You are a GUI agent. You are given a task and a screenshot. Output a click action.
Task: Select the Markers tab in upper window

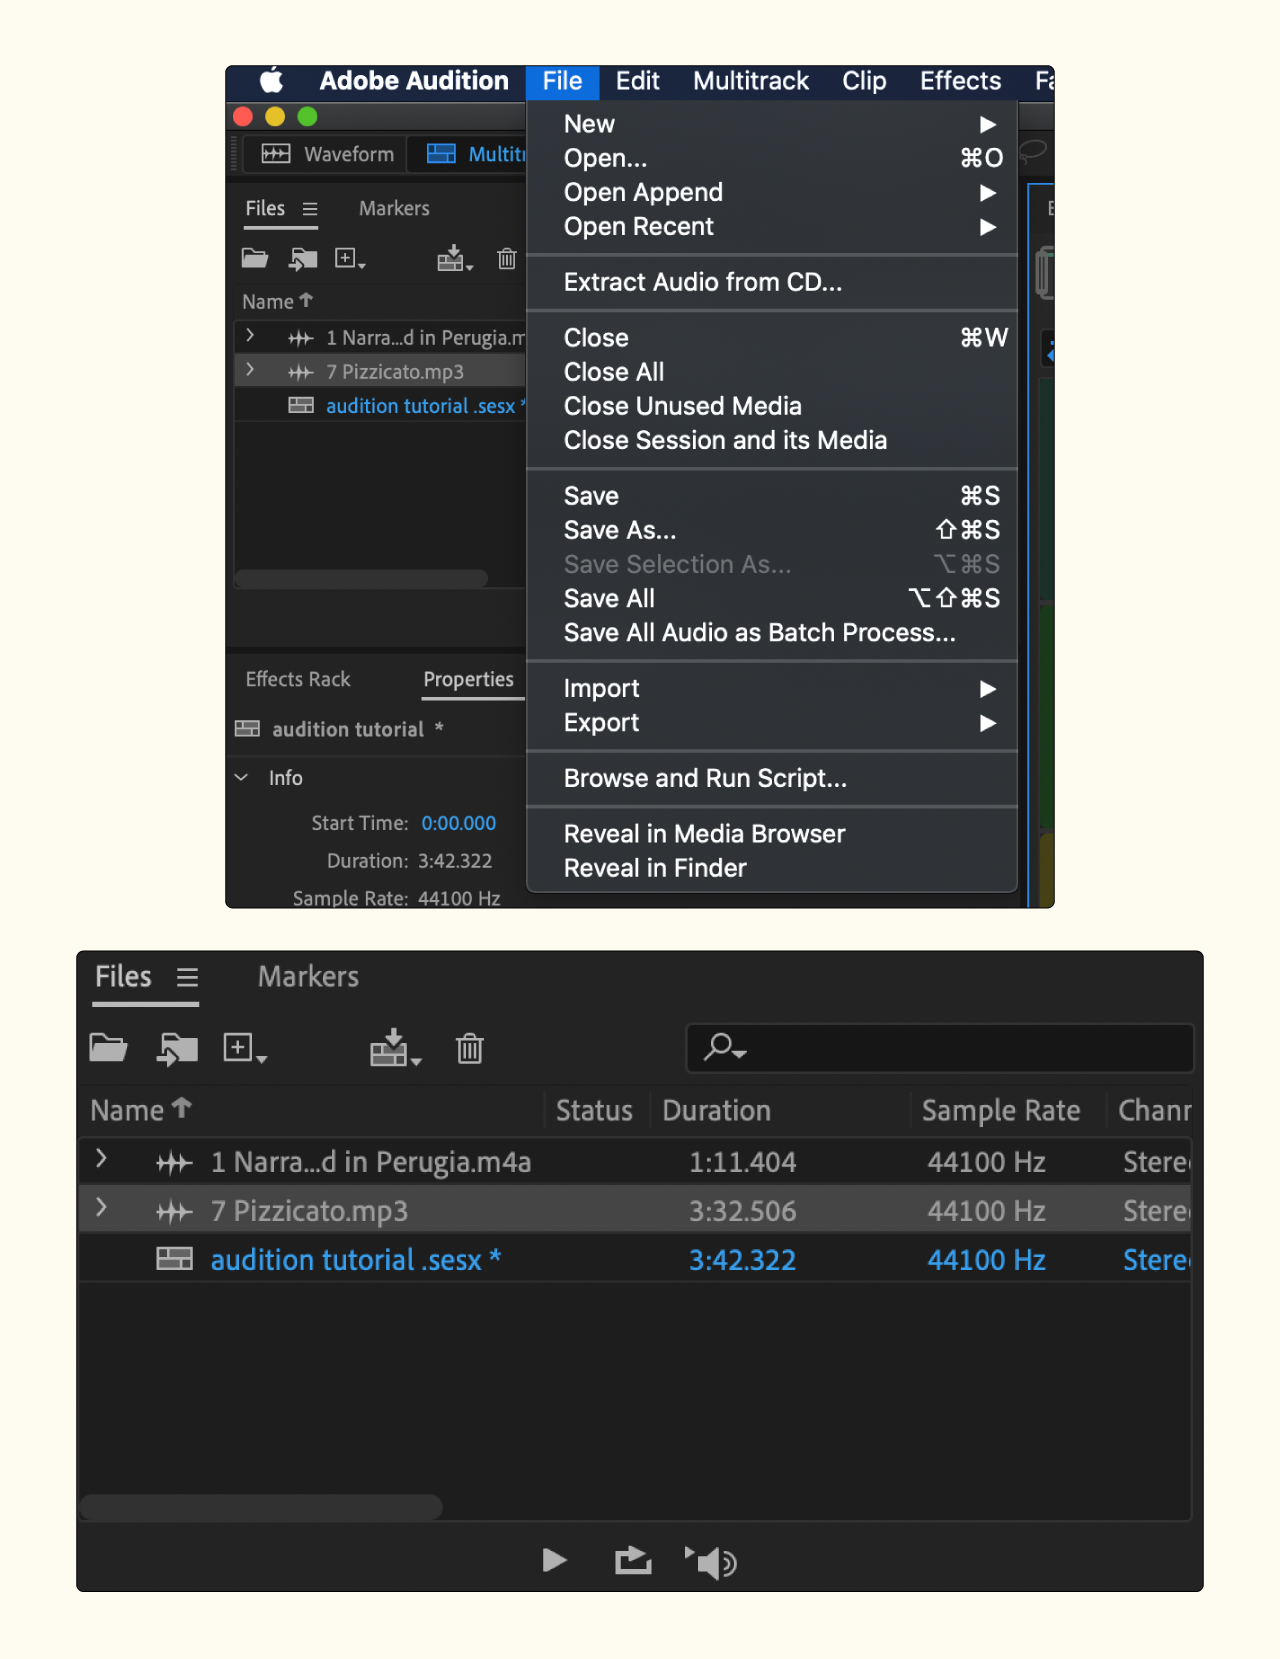click(x=394, y=208)
